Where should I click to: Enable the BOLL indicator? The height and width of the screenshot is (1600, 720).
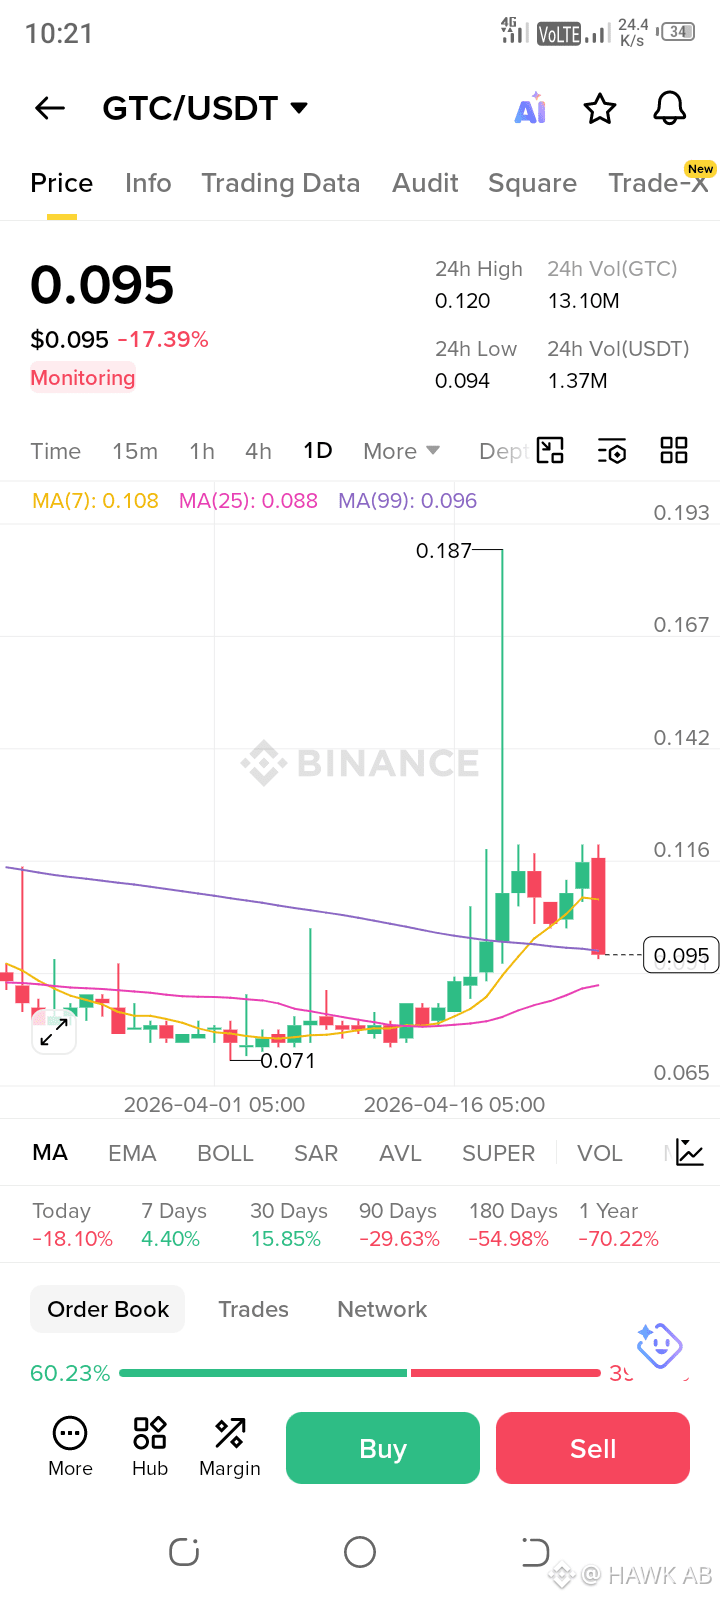pyautogui.click(x=225, y=1153)
